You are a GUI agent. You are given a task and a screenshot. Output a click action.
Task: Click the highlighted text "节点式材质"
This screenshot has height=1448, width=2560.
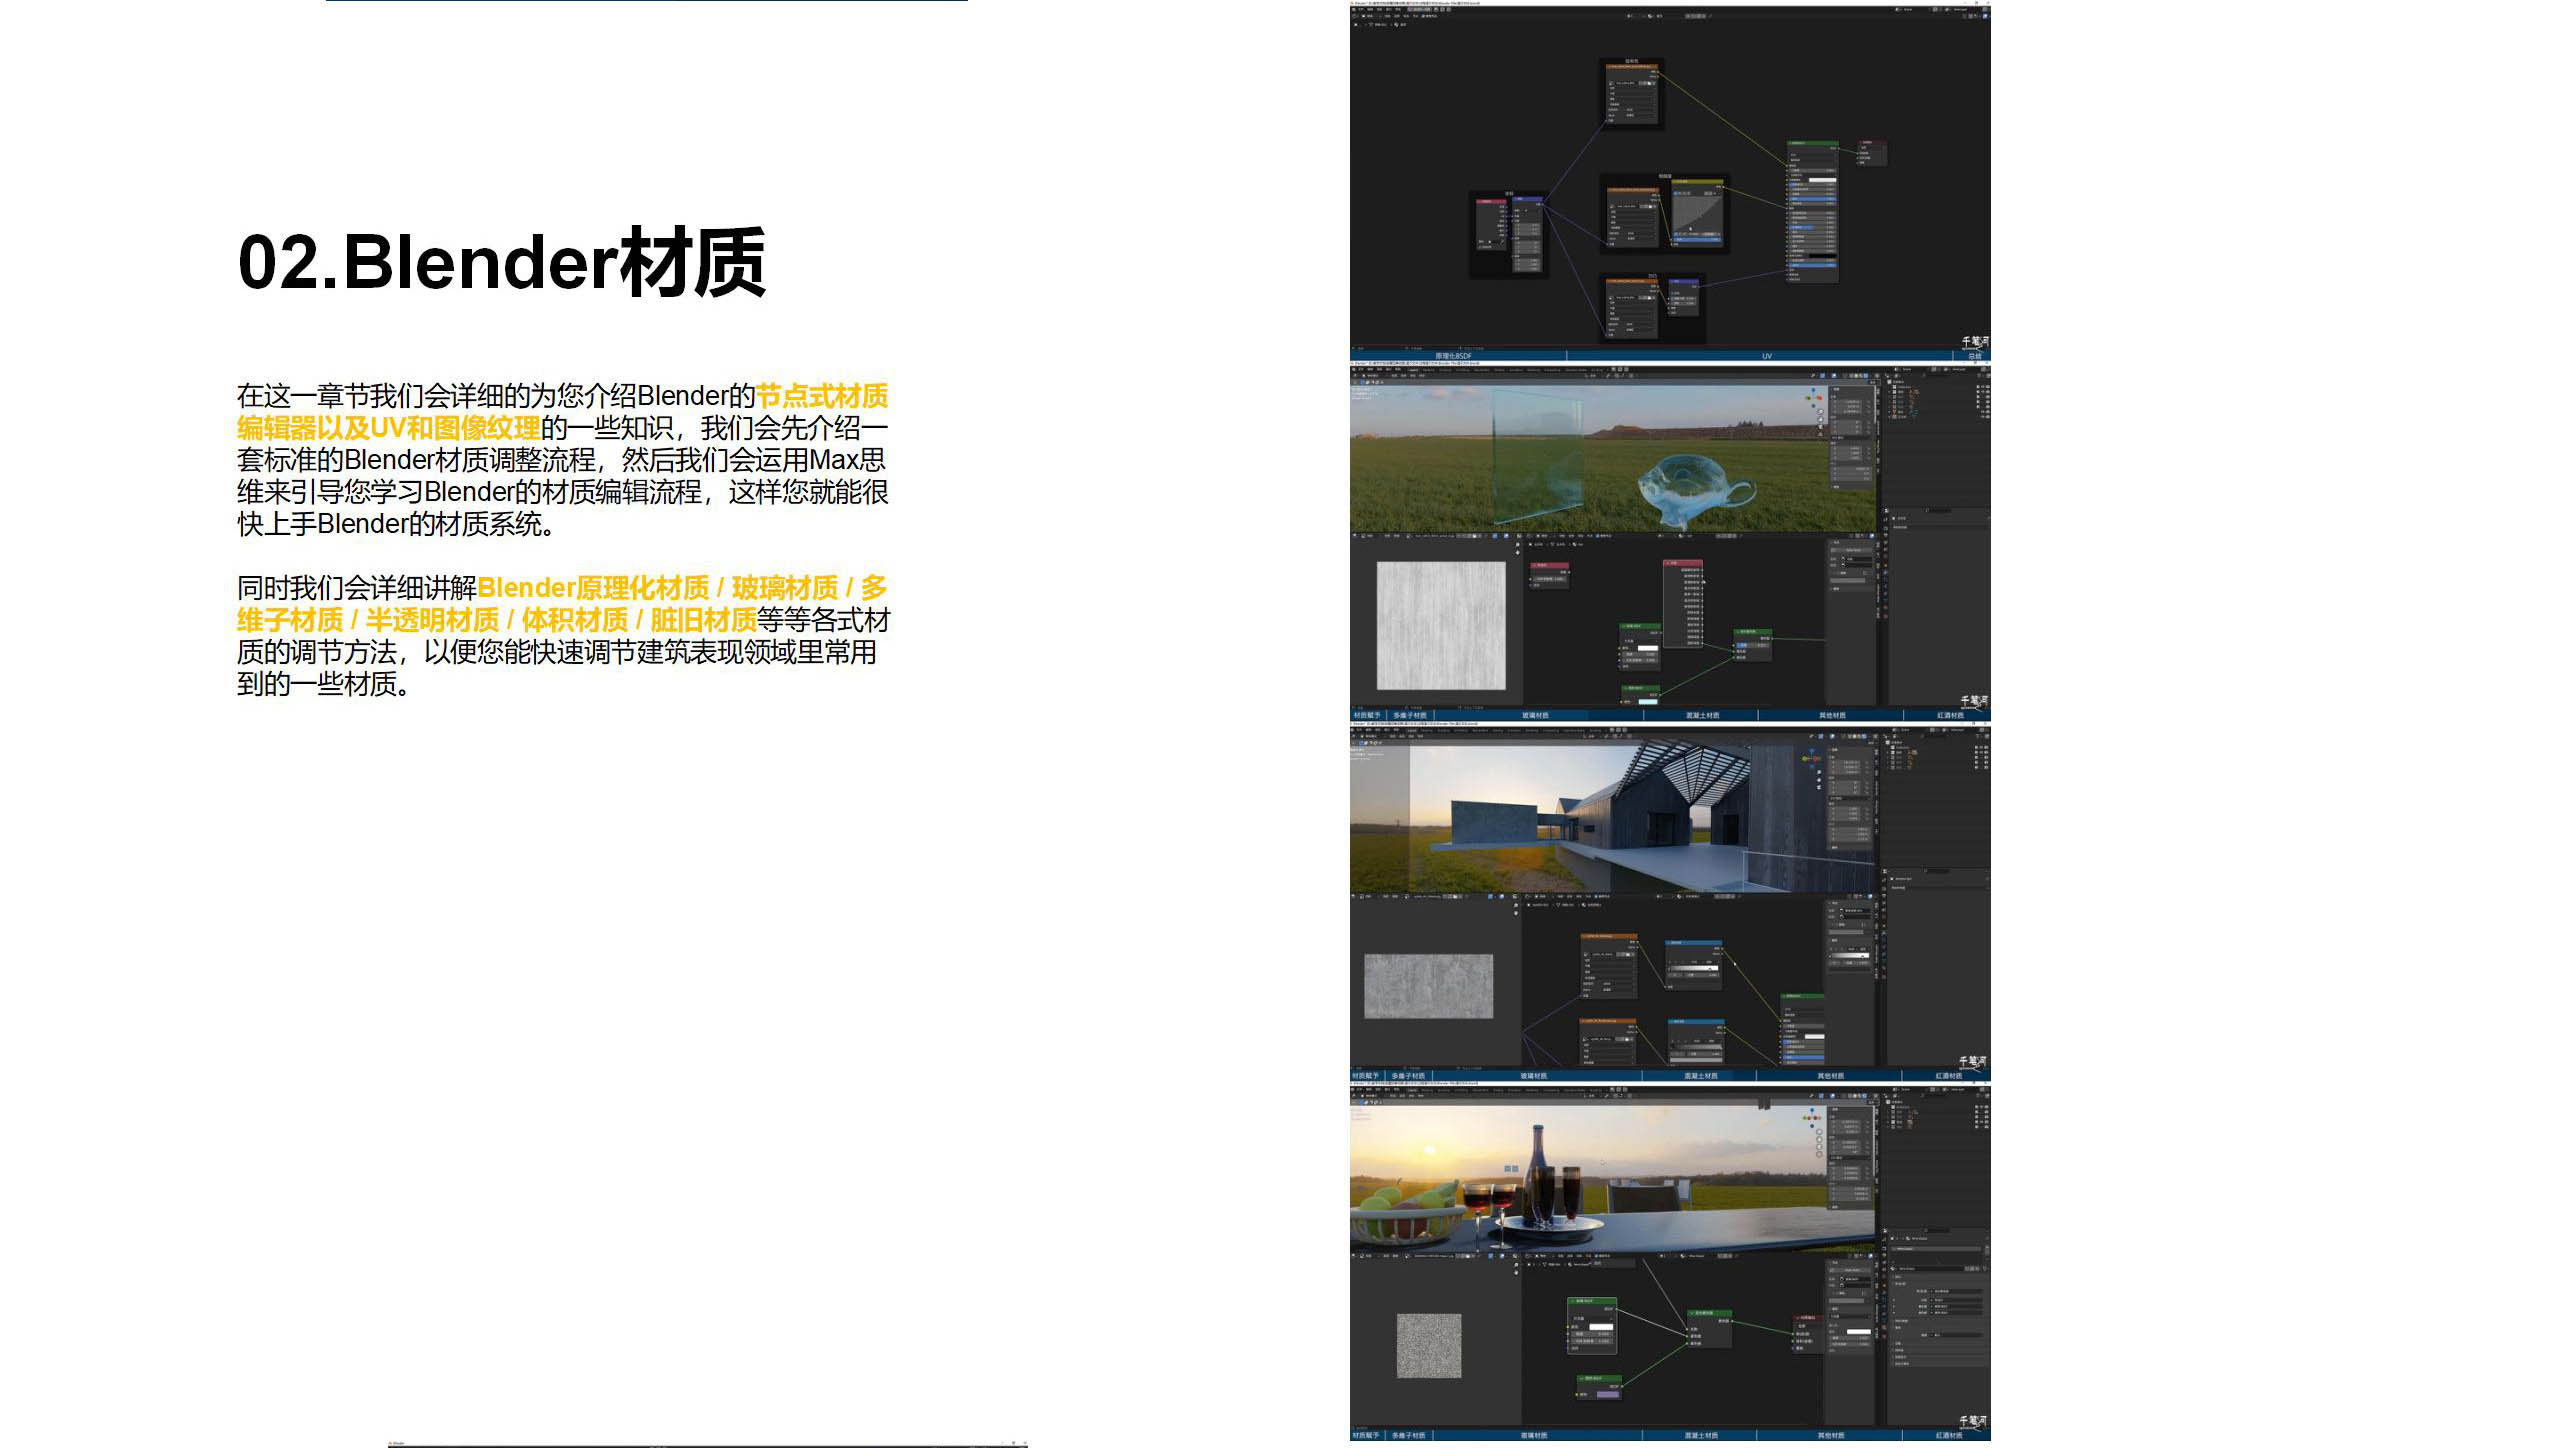click(821, 396)
